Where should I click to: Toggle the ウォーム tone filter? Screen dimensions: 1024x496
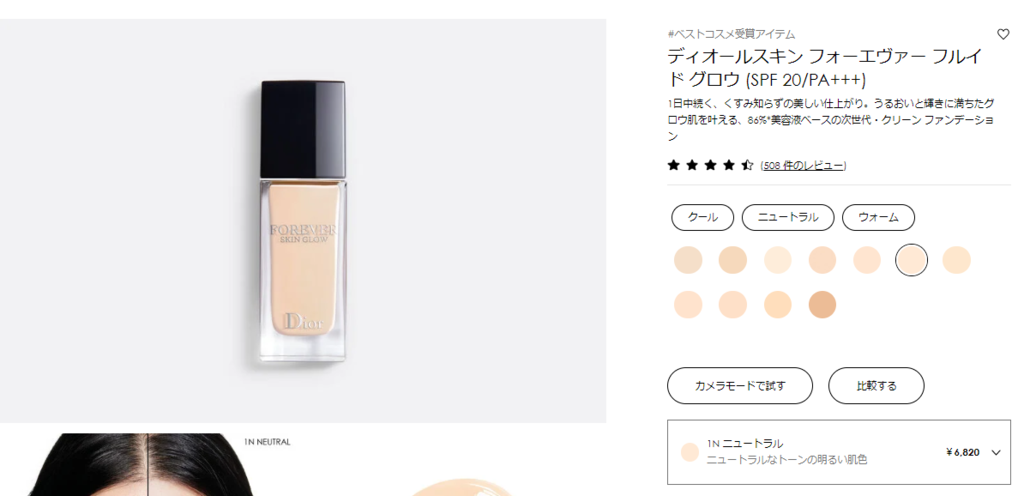(x=878, y=217)
